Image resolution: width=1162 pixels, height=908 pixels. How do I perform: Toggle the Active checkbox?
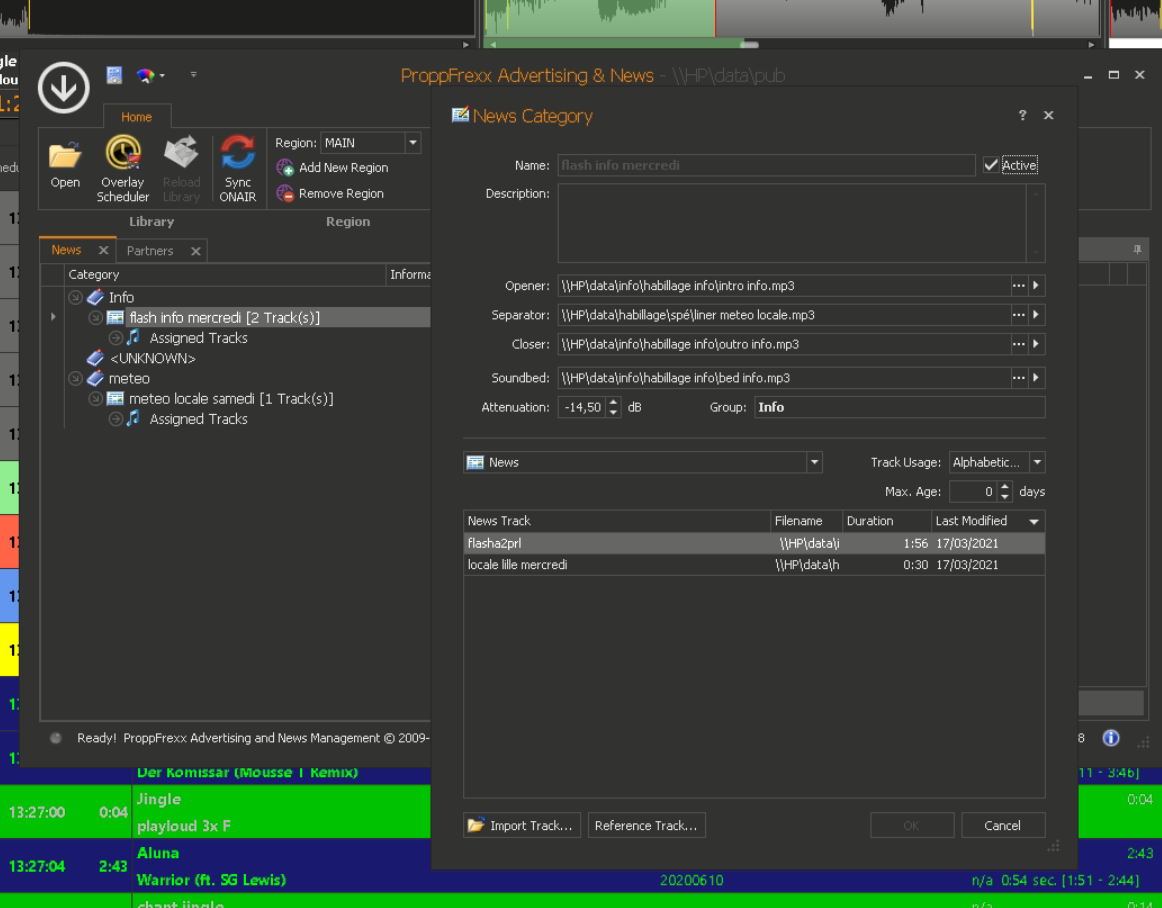pos(990,165)
